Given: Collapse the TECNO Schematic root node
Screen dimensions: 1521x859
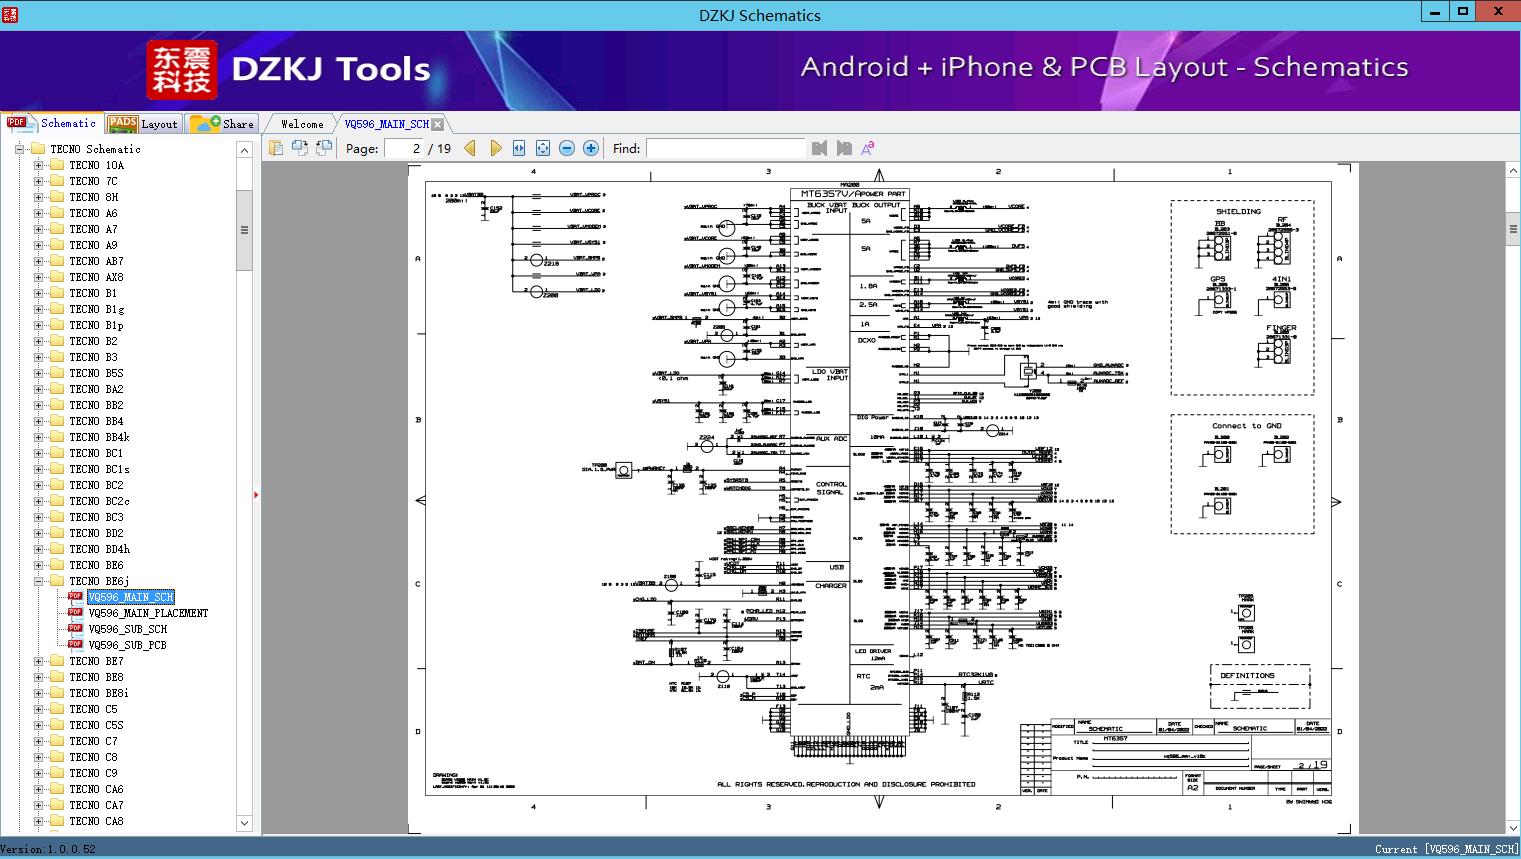Looking at the screenshot, I should click(19, 149).
